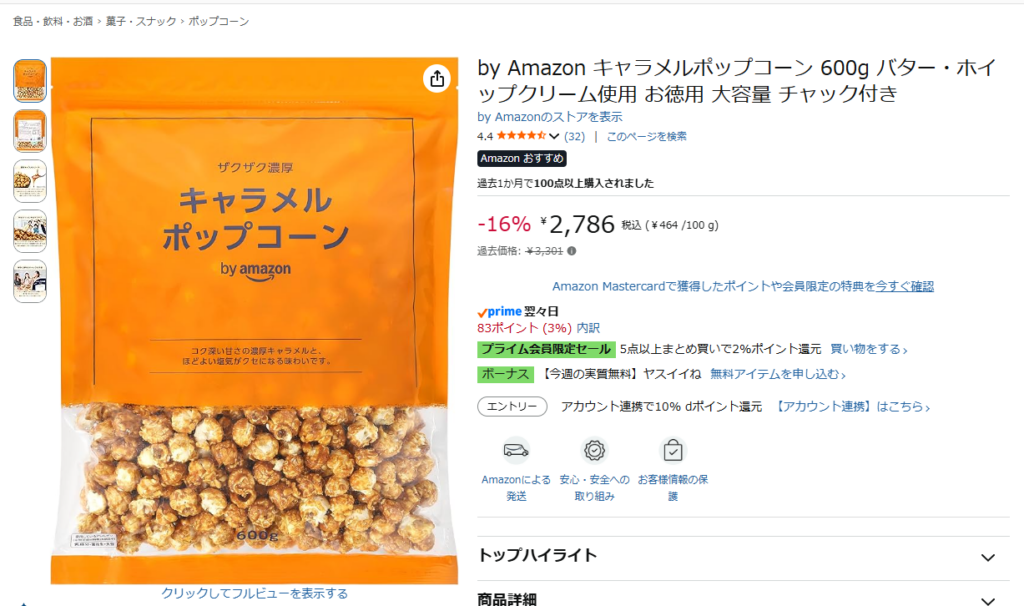Click the star rating icons
This screenshot has width=1024, height=606.
tap(521, 136)
